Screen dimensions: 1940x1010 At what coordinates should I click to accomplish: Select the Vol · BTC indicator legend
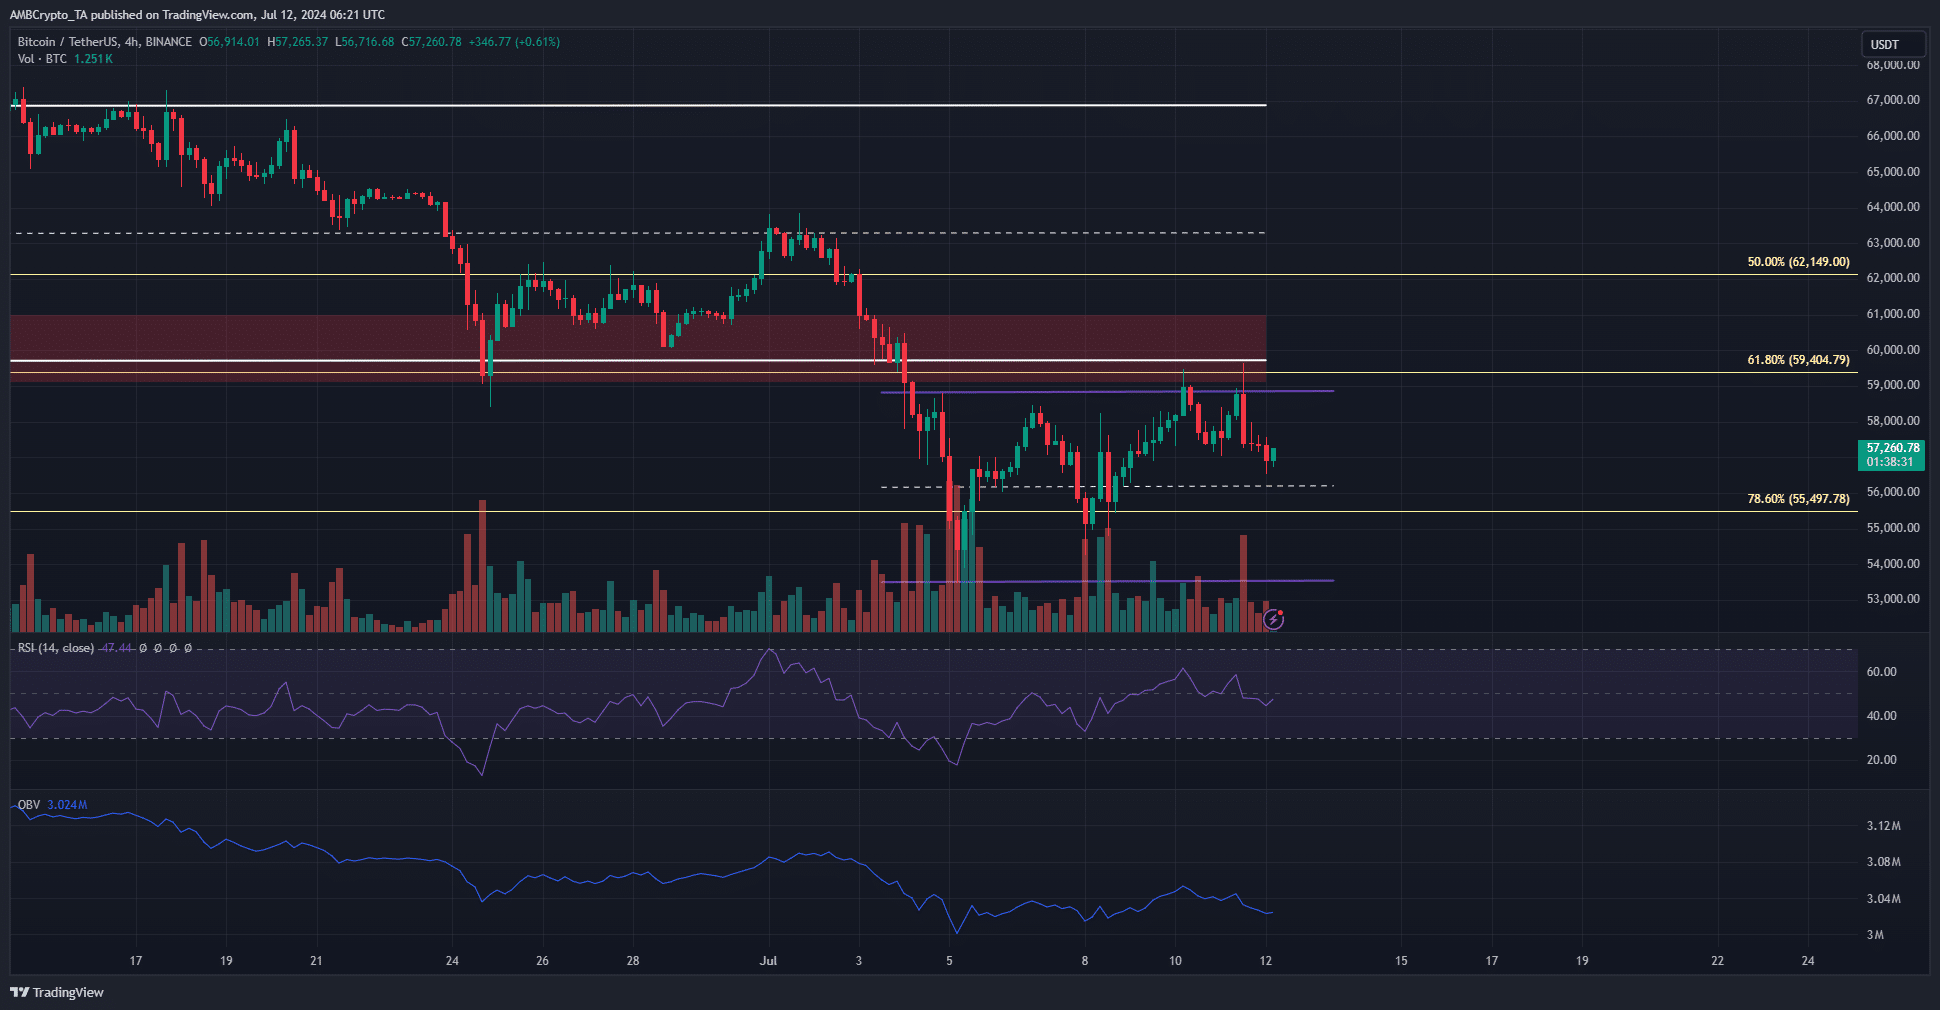click(42, 59)
